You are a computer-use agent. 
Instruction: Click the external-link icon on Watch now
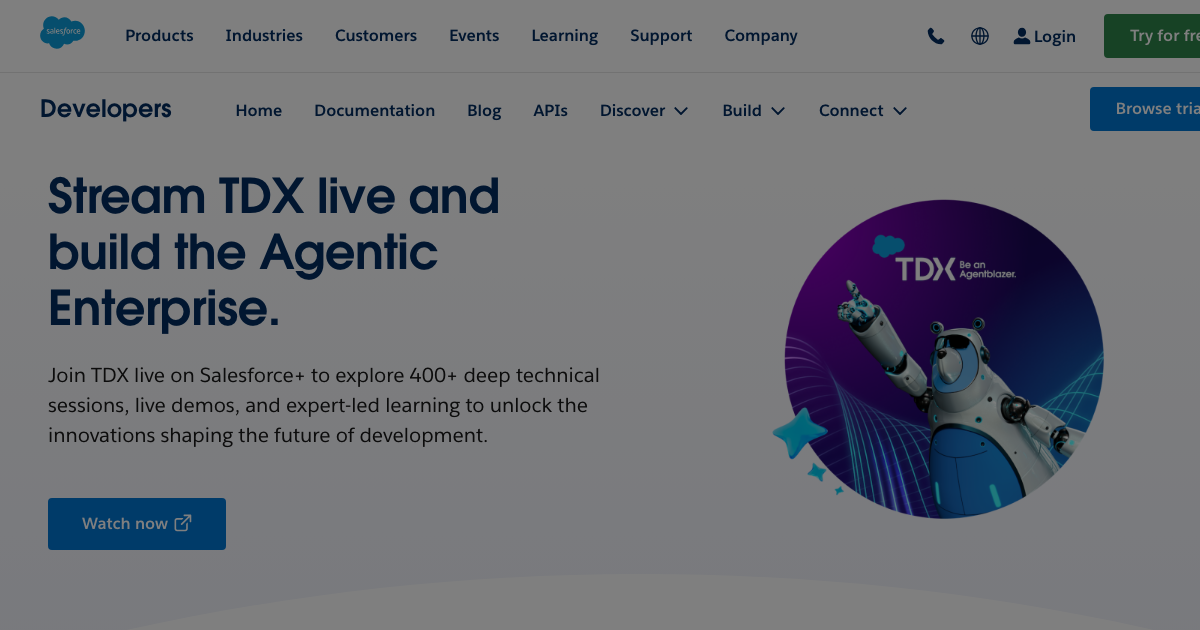[182, 522]
